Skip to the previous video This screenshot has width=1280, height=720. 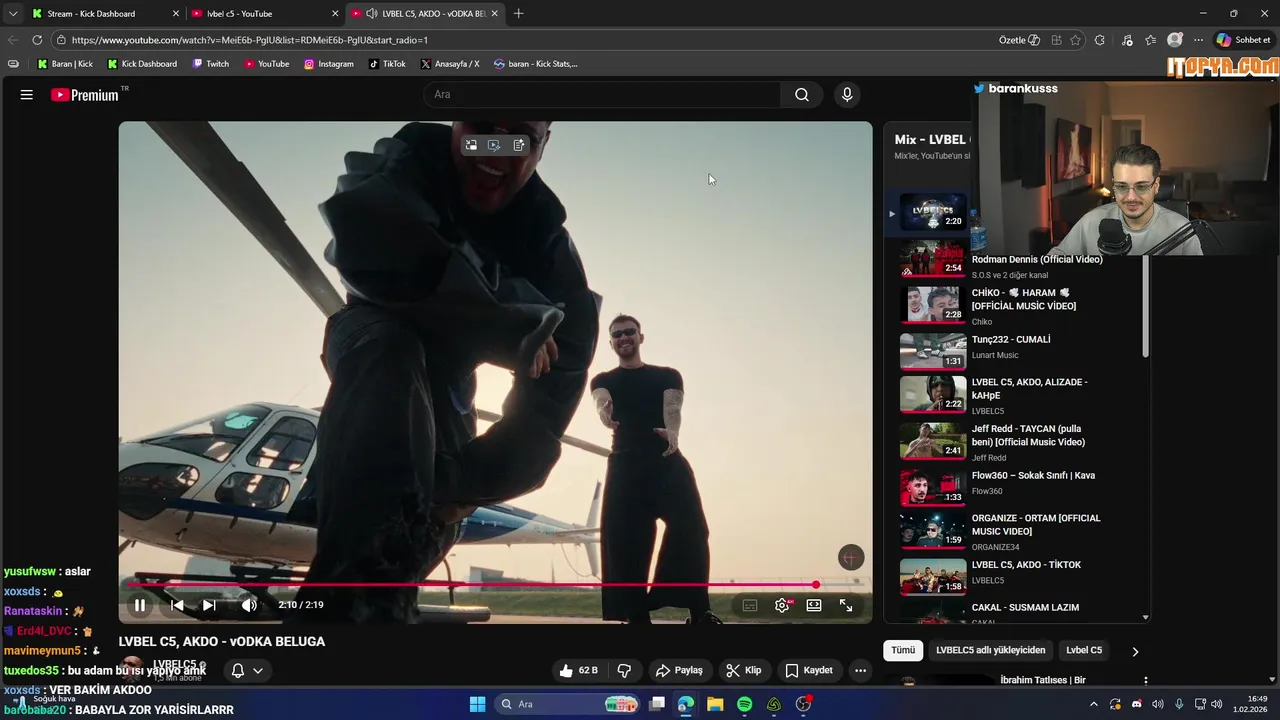(177, 605)
